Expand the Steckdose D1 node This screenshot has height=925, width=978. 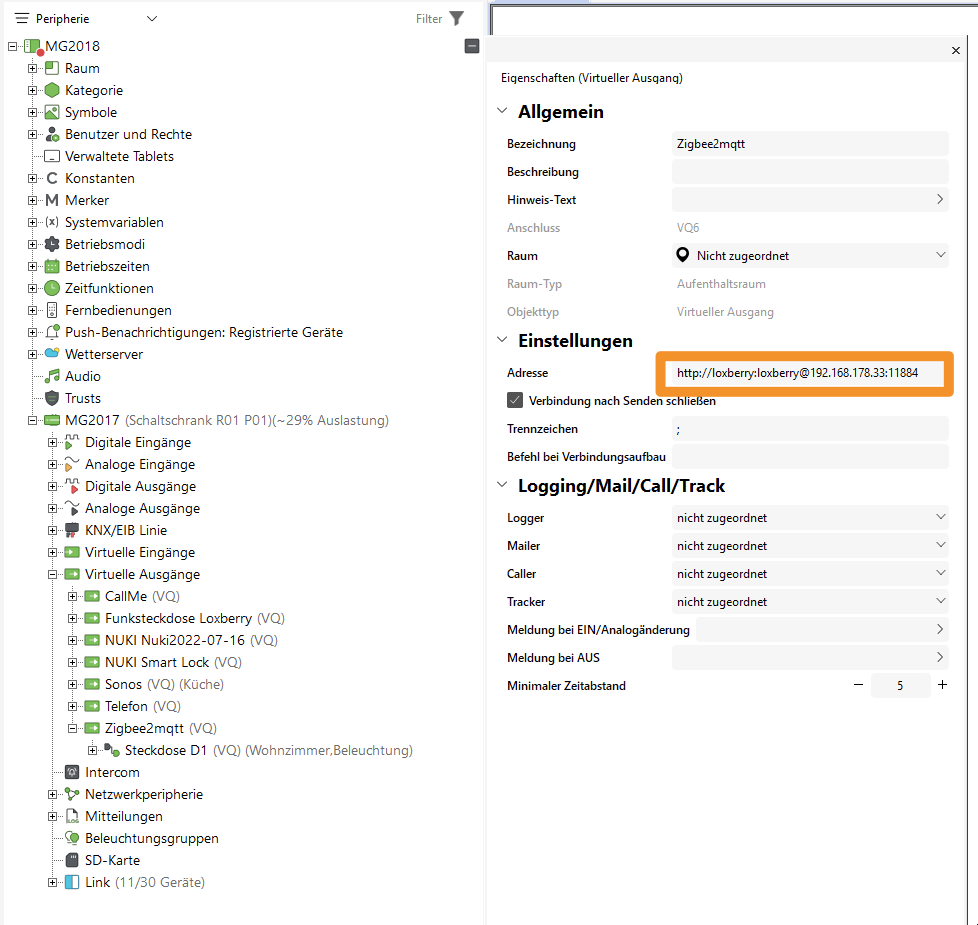[92, 750]
